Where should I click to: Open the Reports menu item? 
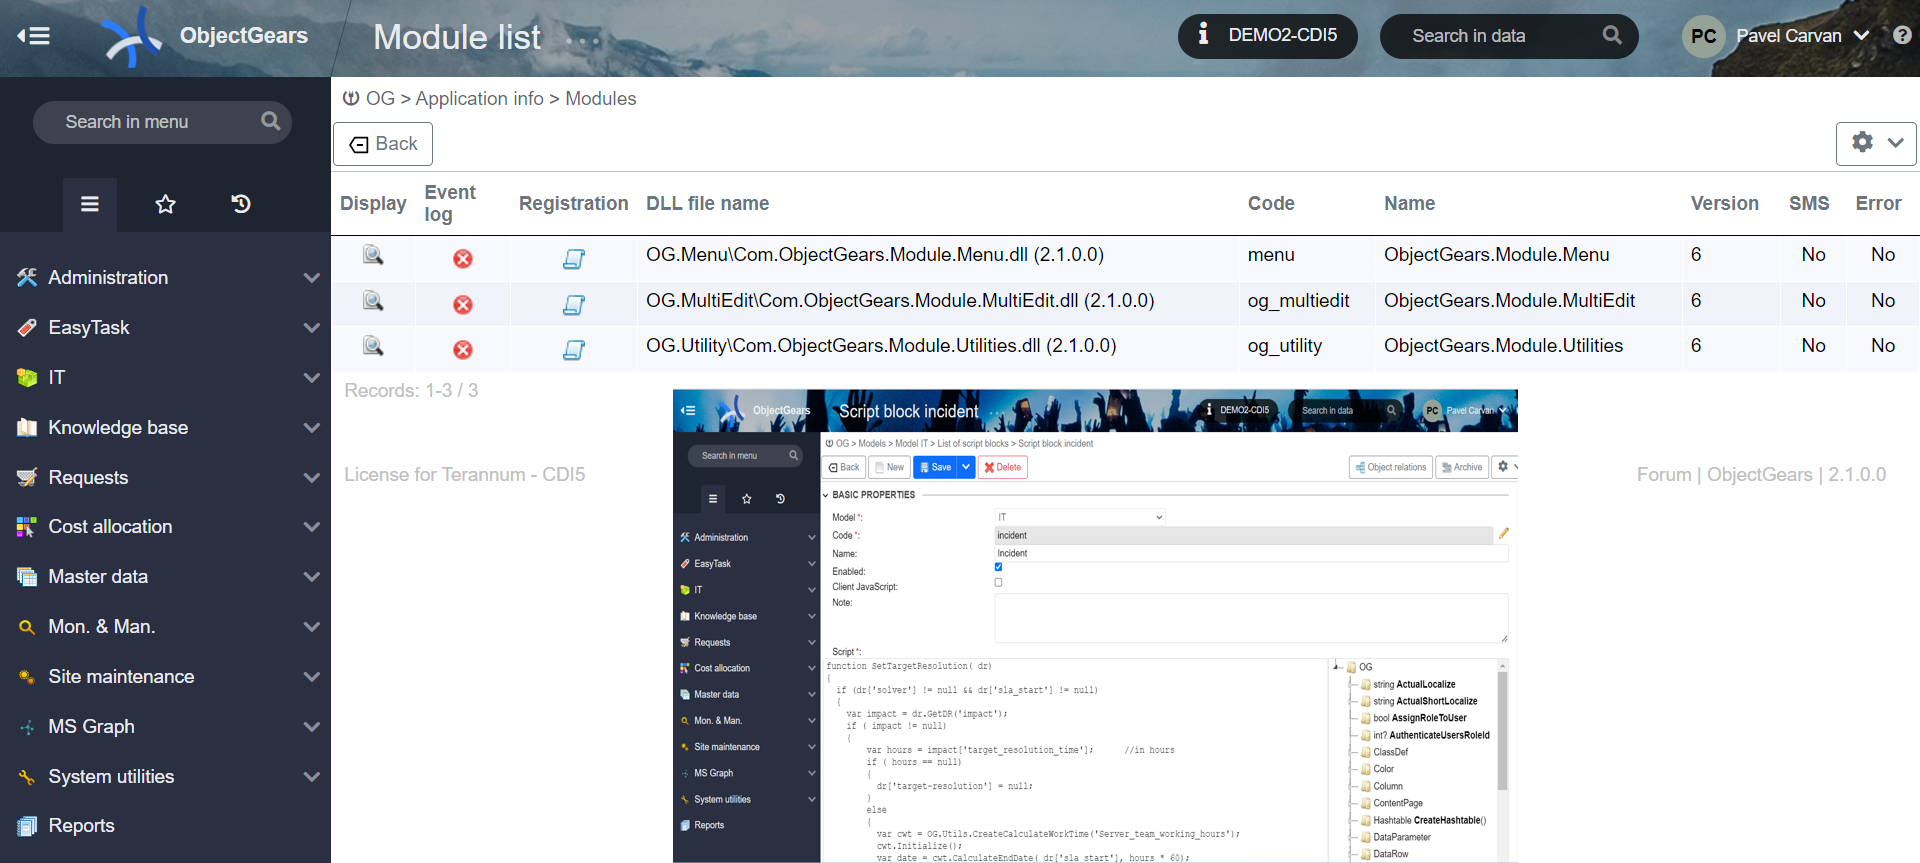(x=81, y=826)
